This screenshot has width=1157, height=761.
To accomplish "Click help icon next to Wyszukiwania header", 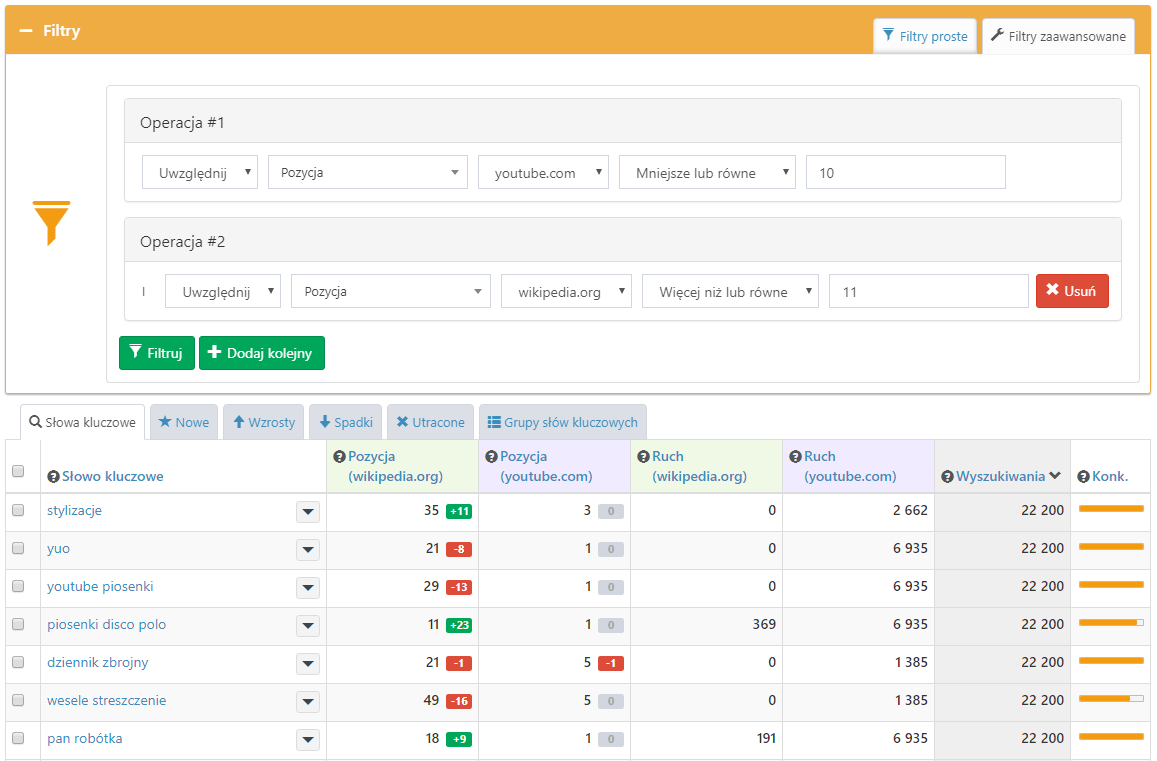I will point(947,477).
